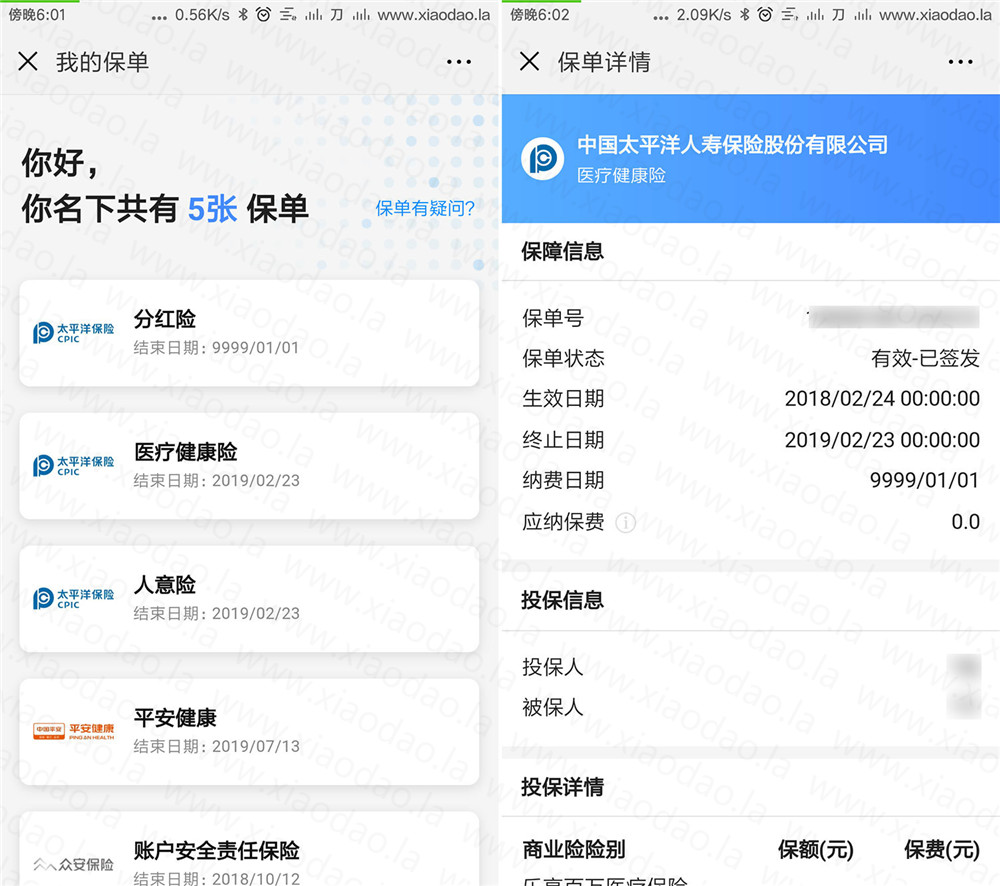Screen dimensions: 1000x886
Task: Close the 保单详情 page with the X icon
Action: [530, 62]
